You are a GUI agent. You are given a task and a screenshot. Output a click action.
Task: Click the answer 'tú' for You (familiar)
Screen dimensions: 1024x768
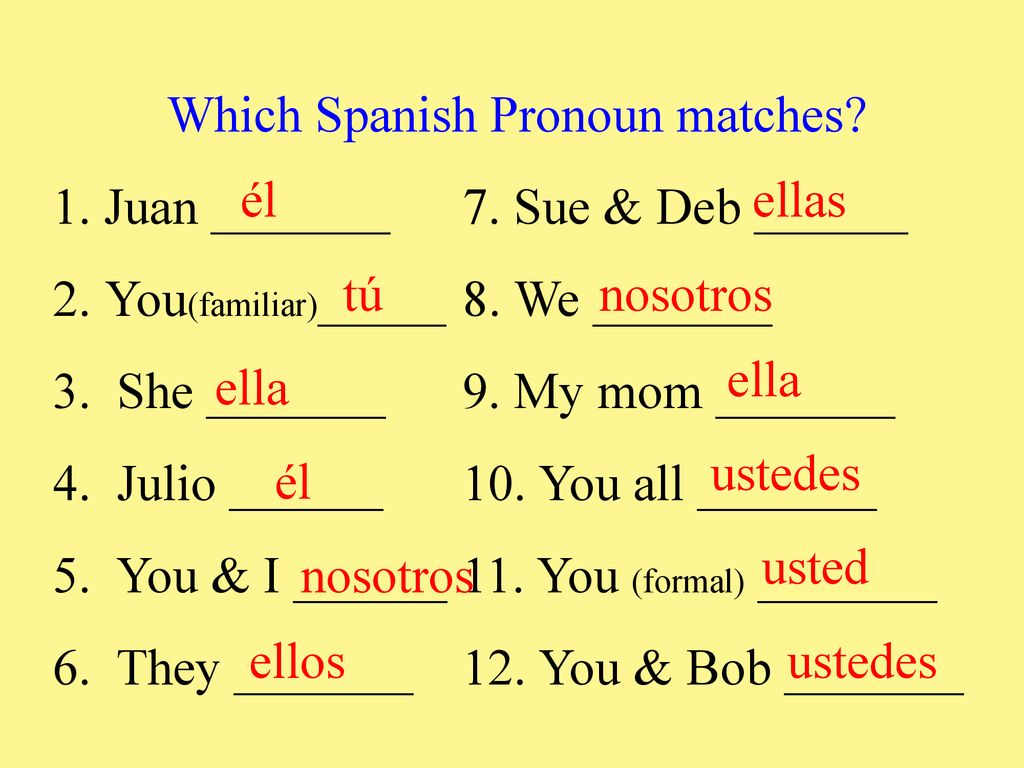coord(362,295)
